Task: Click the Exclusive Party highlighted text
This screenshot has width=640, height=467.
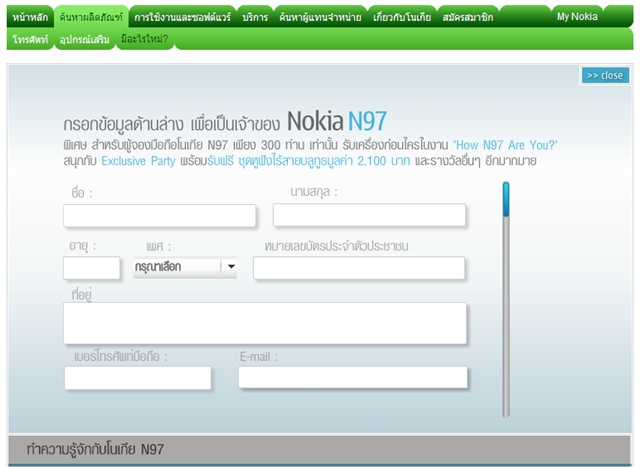Action: coord(138,161)
